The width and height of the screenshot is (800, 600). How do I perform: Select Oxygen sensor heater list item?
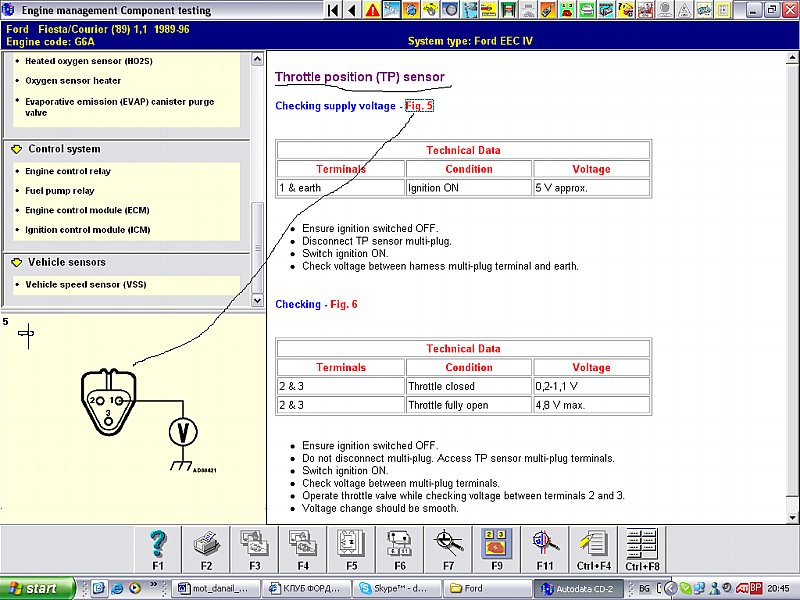pyautogui.click(x=73, y=81)
